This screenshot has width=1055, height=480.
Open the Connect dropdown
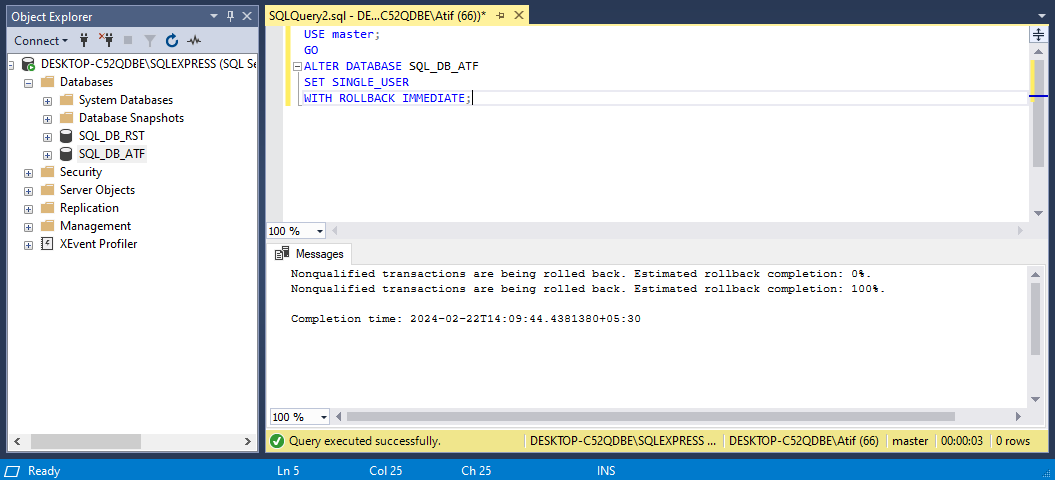pyautogui.click(x=41, y=40)
